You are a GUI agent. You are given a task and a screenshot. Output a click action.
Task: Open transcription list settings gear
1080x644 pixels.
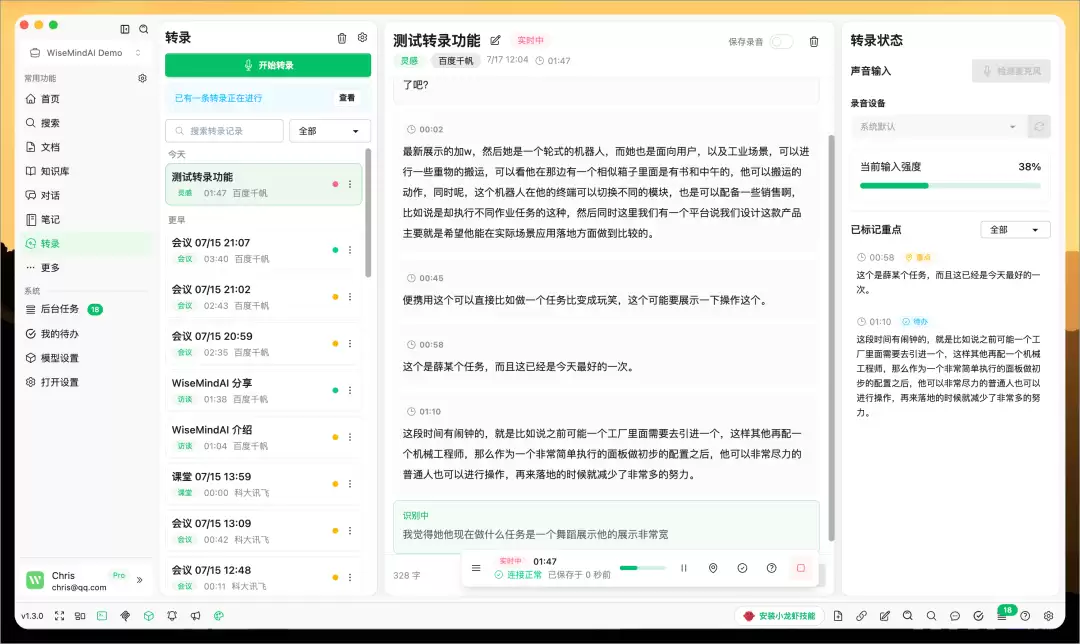(362, 38)
